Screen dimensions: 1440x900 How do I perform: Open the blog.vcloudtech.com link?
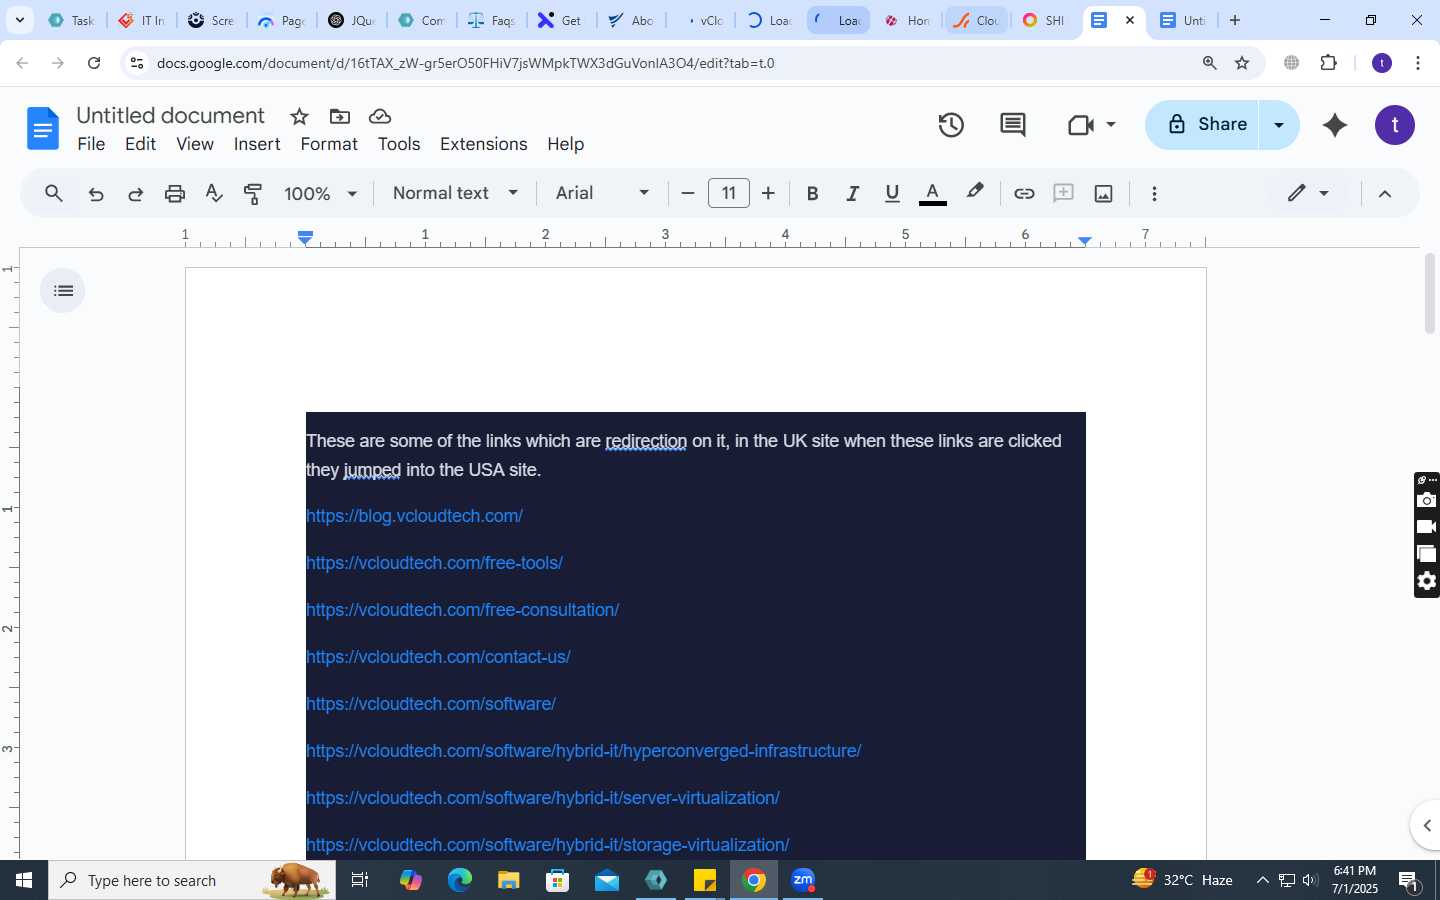[414, 516]
